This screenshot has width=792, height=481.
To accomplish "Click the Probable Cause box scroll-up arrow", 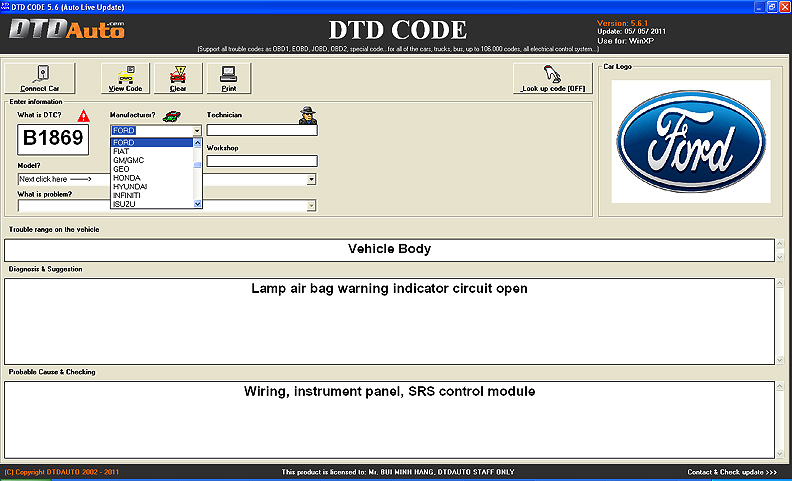I will click(x=779, y=386).
